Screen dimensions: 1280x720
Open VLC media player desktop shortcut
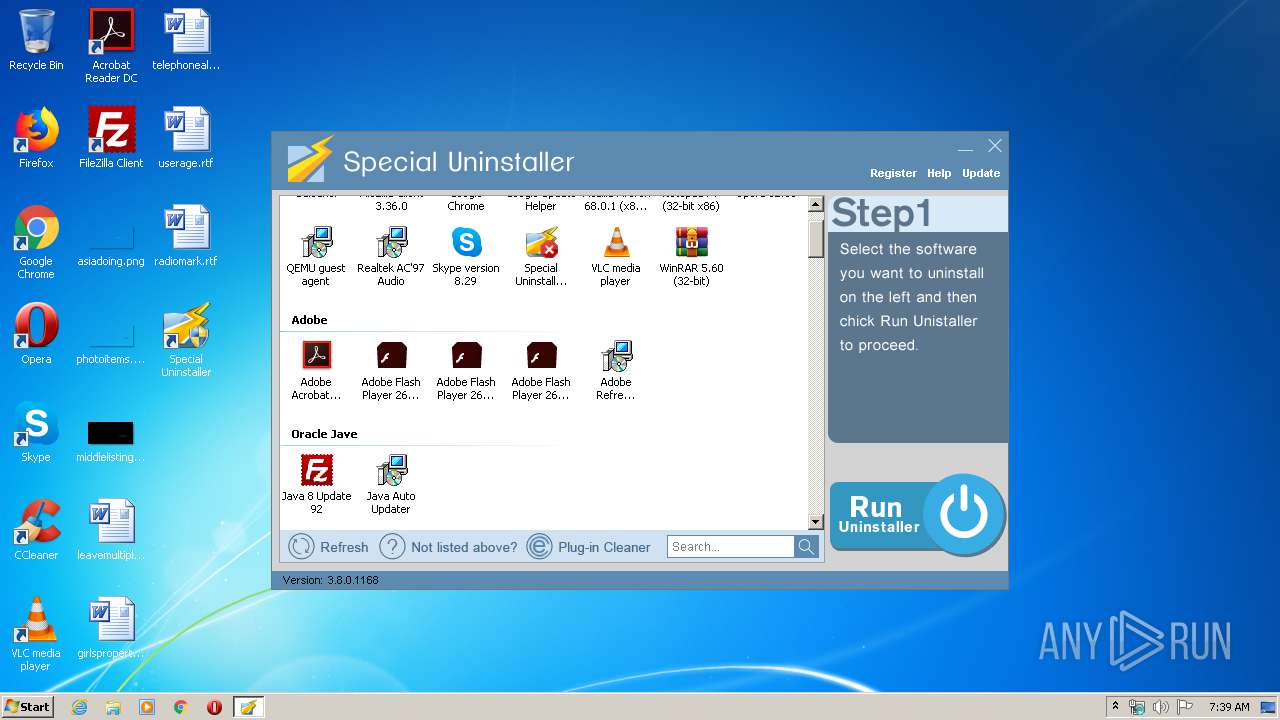coord(36,634)
